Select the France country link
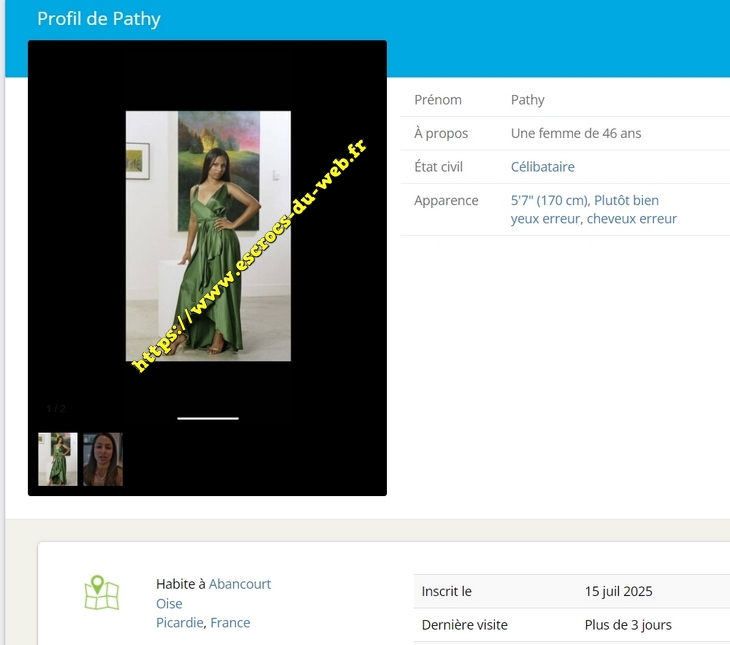This screenshot has height=645, width=730. pyautogui.click(x=230, y=623)
